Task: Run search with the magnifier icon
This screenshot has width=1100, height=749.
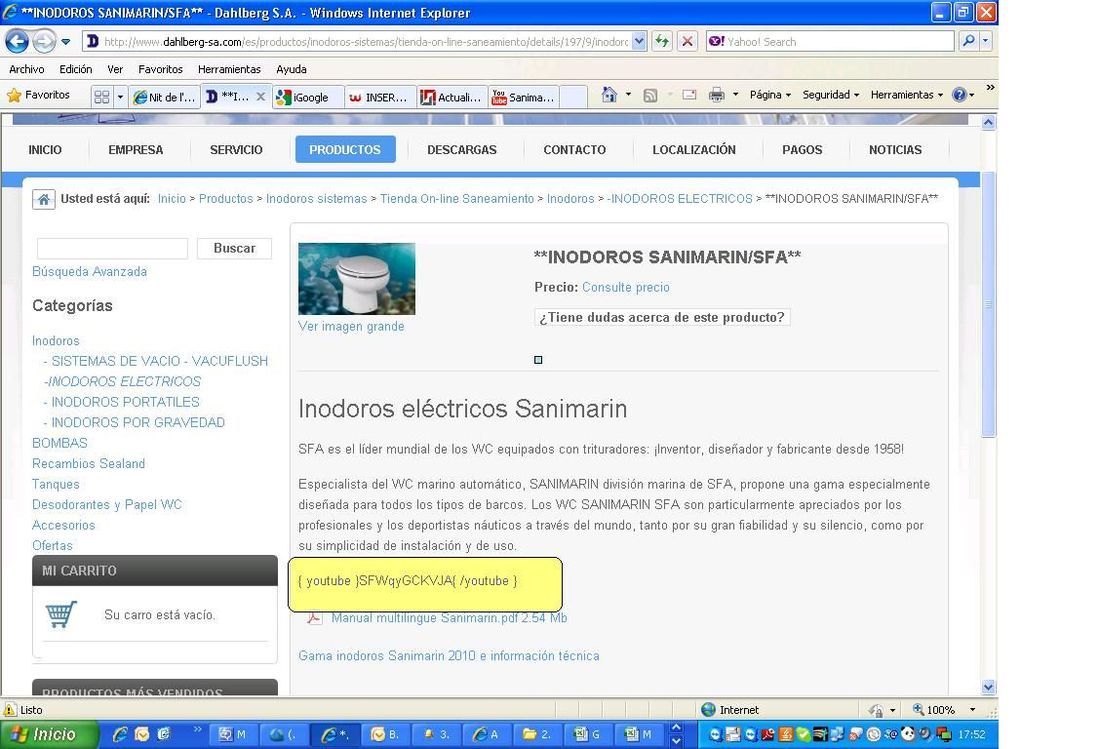Action: pos(969,41)
